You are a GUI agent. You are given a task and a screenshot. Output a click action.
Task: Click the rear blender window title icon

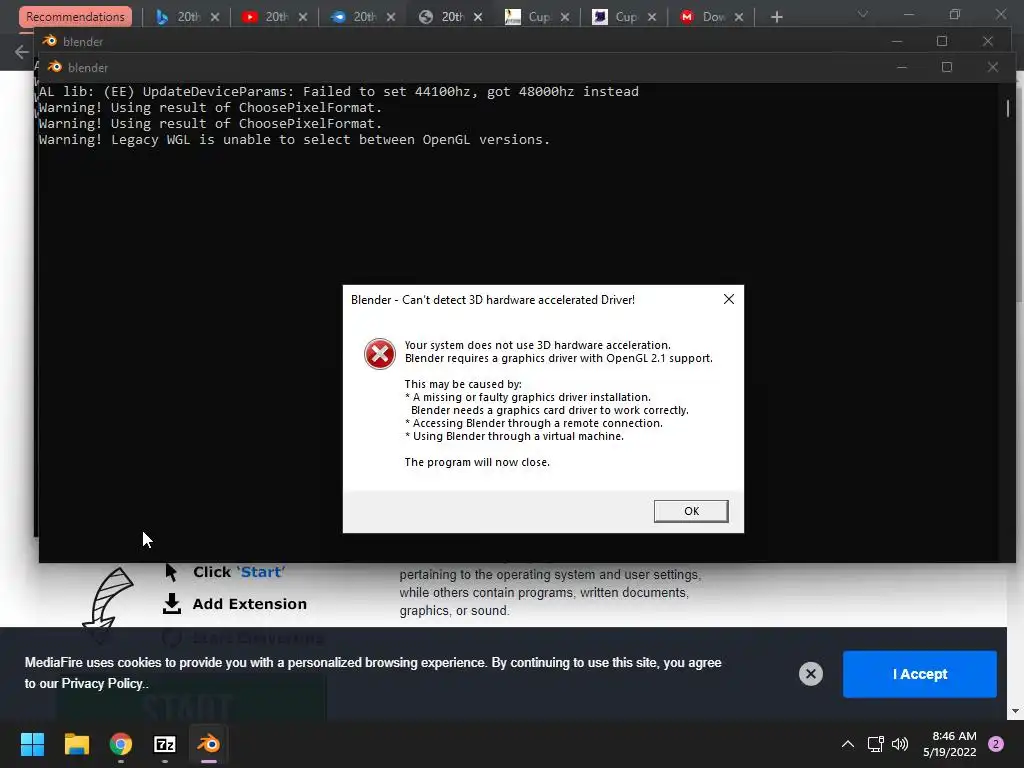pyautogui.click(x=50, y=40)
